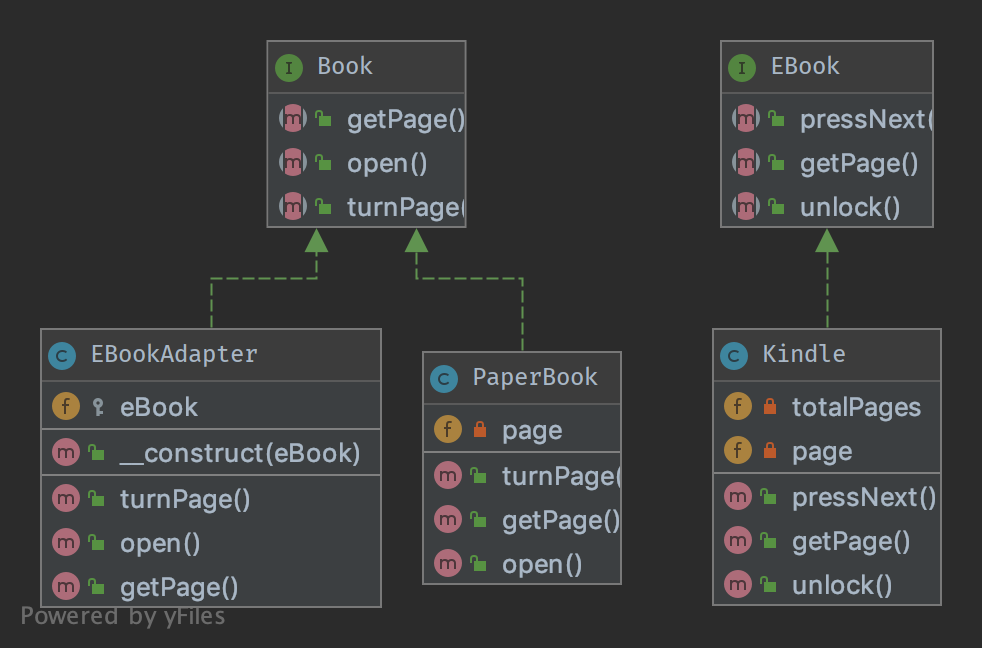Click the class icon beside Kindle
The image size is (982, 648).
[x=735, y=355]
